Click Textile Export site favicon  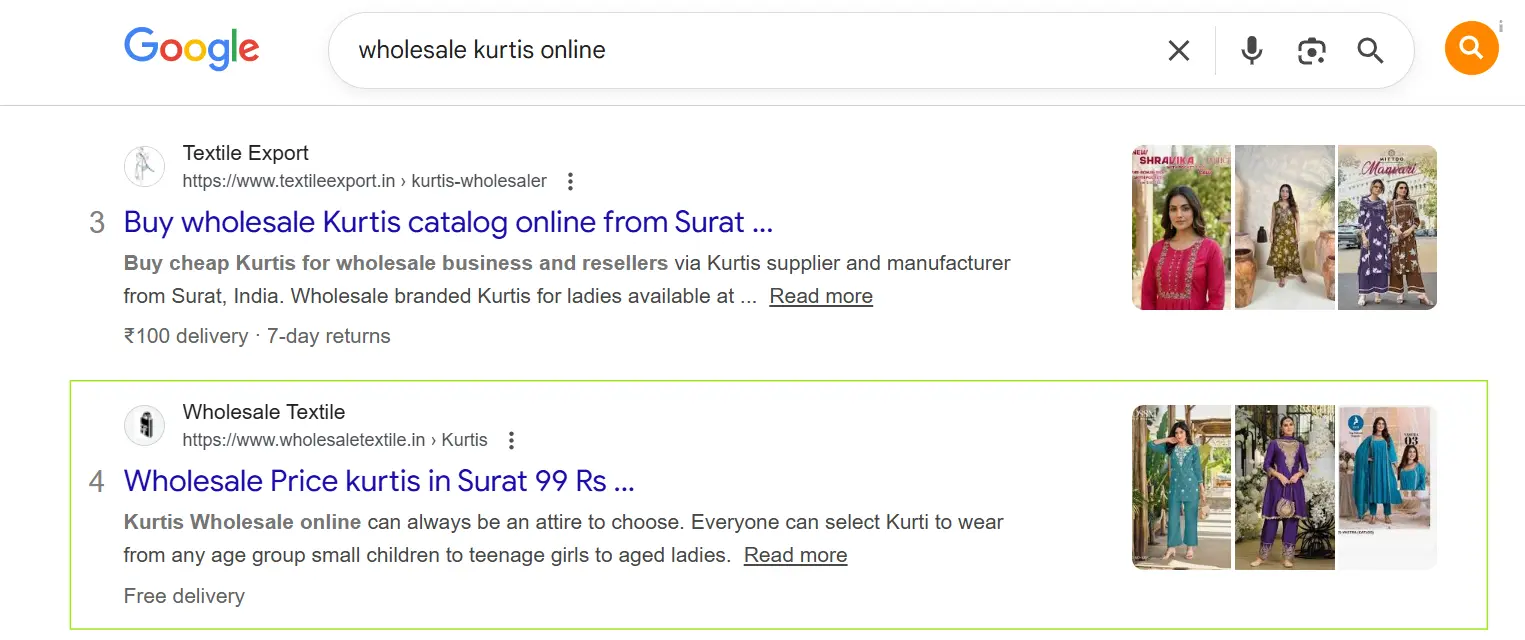click(144, 166)
